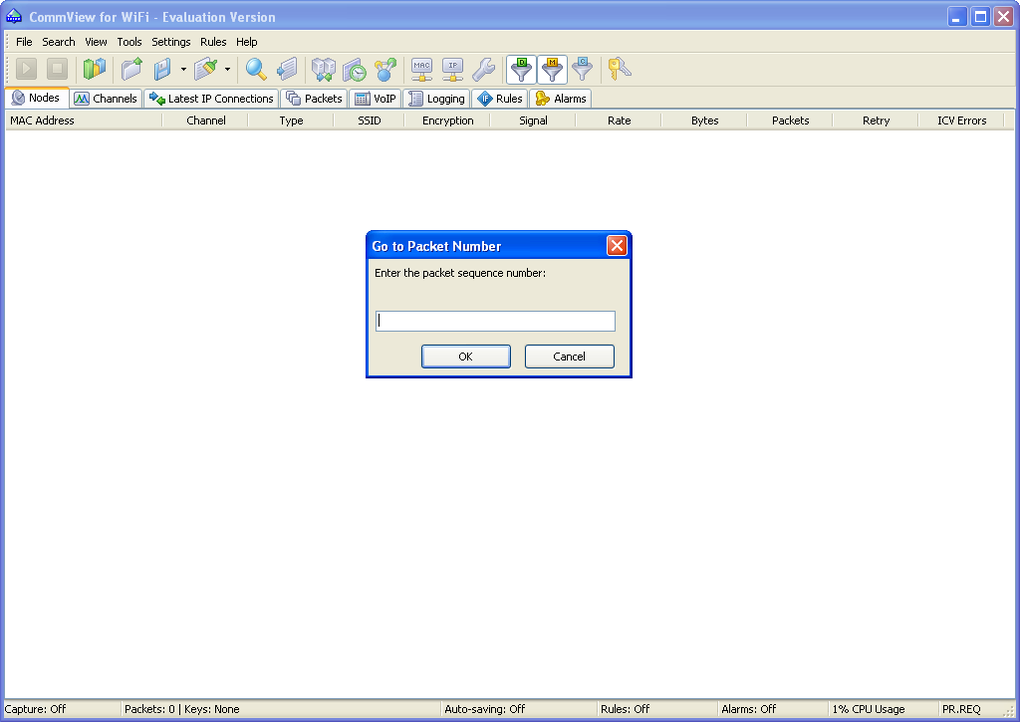The width and height of the screenshot is (1020, 722).
Task: Click 'Auto-saving: Off' status text
Action: [485, 709]
